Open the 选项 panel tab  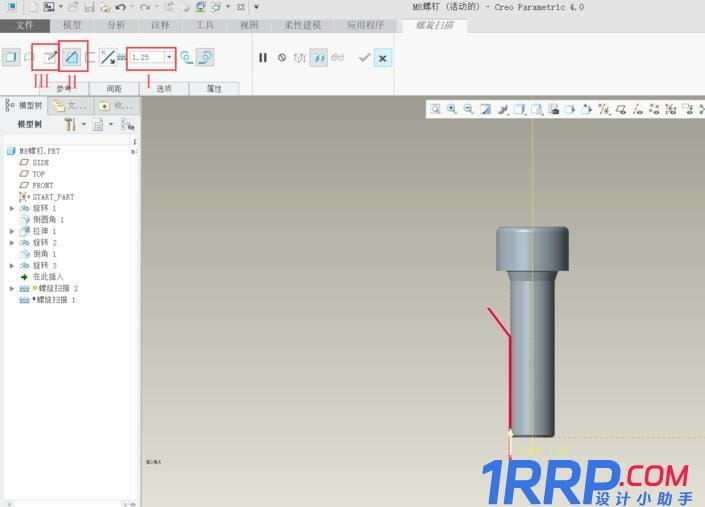pos(164,88)
